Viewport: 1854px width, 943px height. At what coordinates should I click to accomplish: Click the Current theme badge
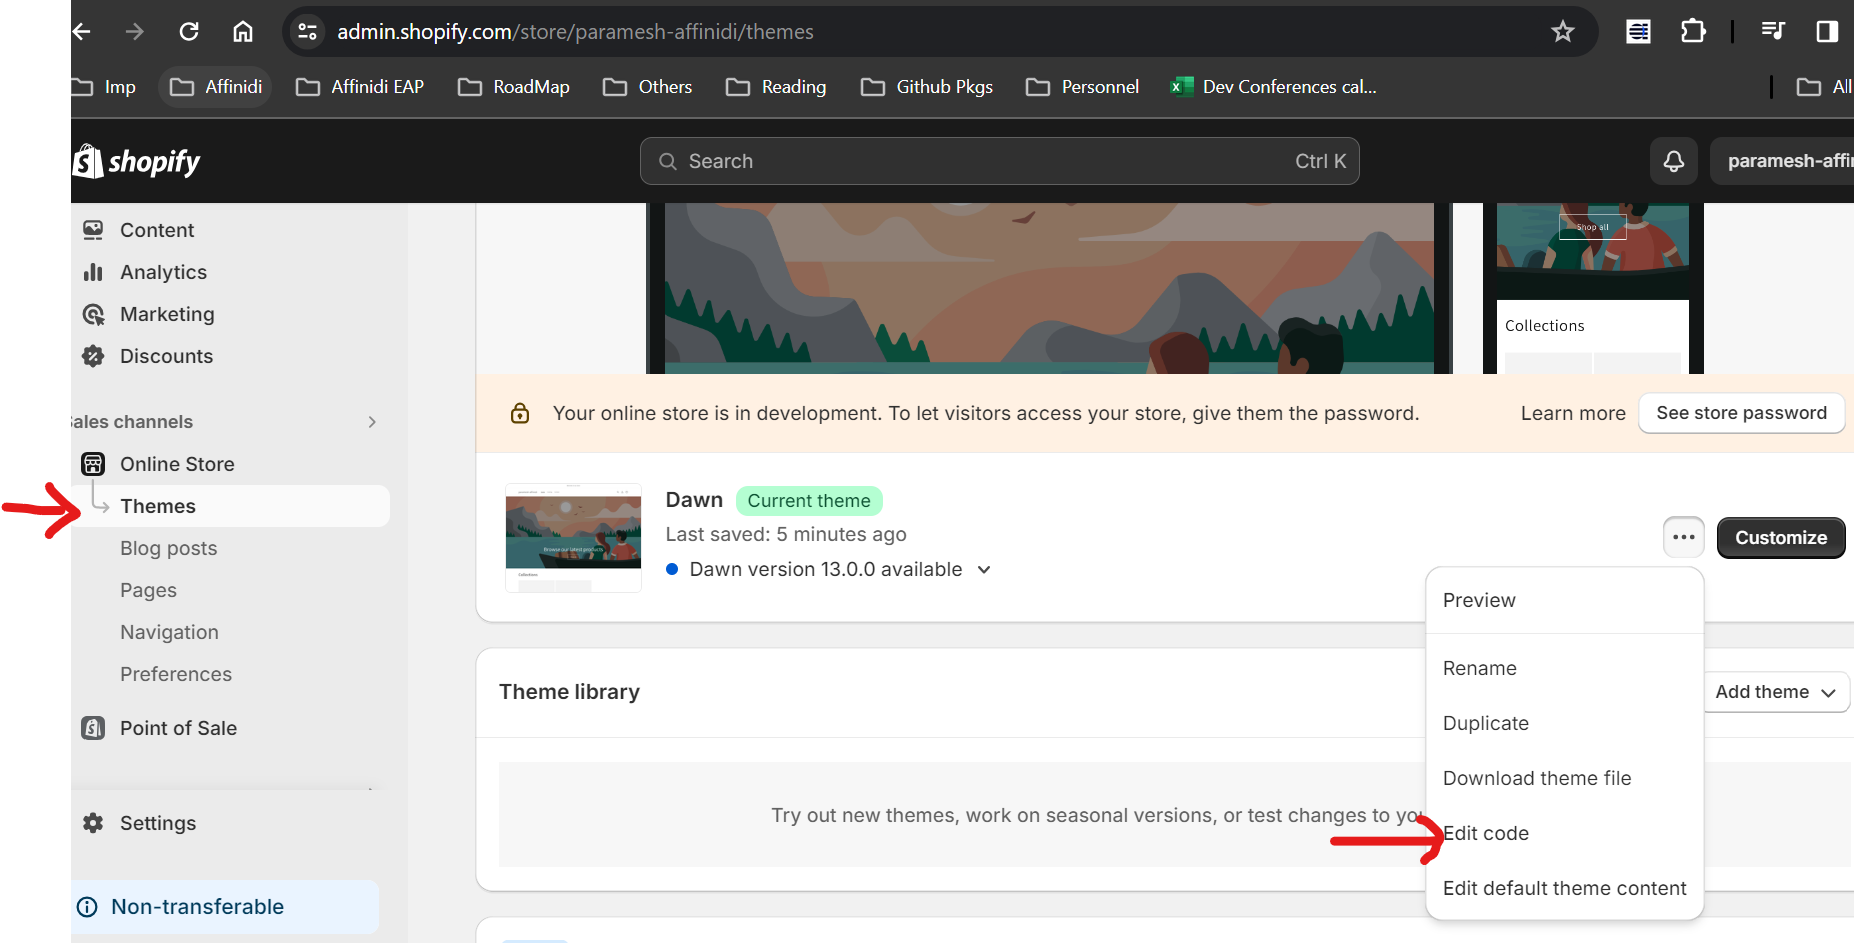pos(809,501)
